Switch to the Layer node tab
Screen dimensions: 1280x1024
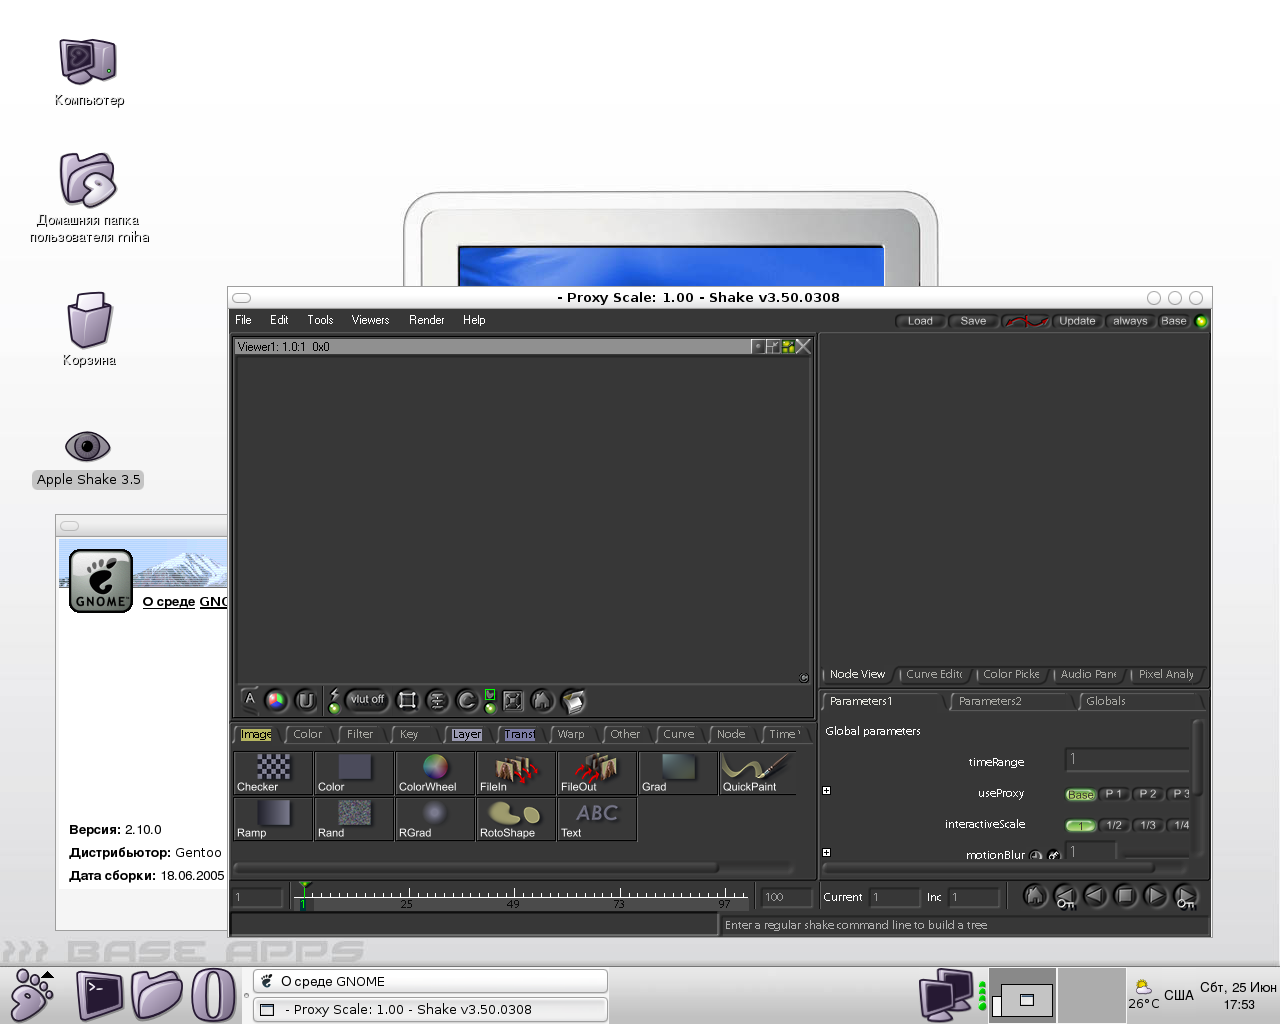click(x=466, y=734)
